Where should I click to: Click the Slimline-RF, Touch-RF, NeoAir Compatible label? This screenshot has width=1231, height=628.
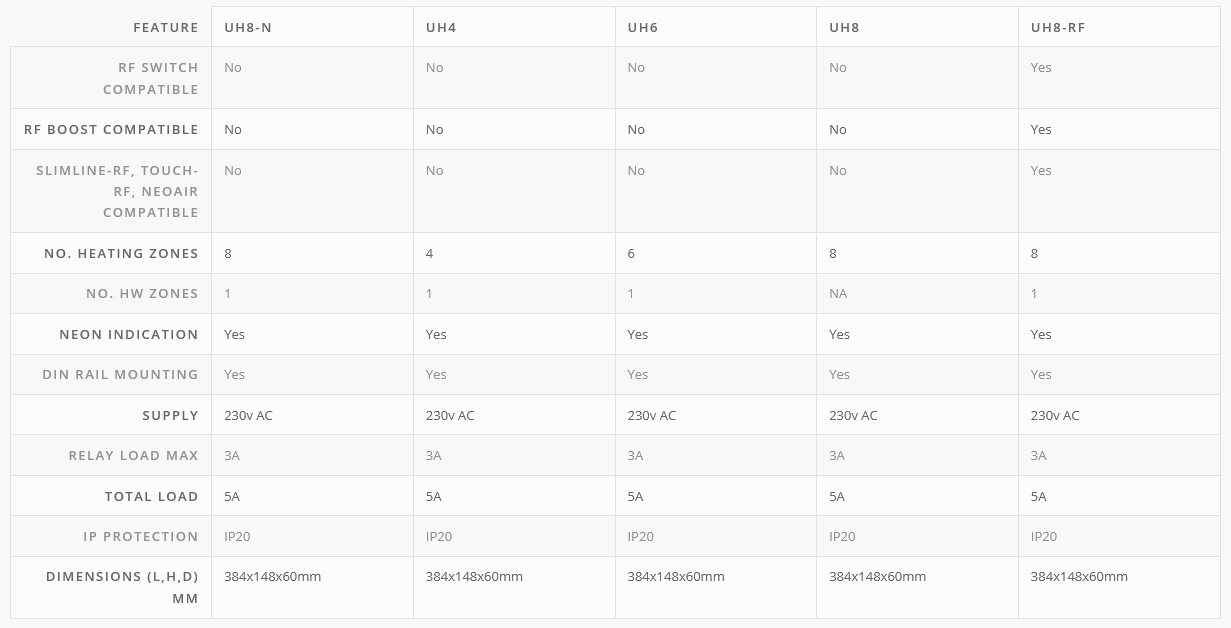[117, 191]
